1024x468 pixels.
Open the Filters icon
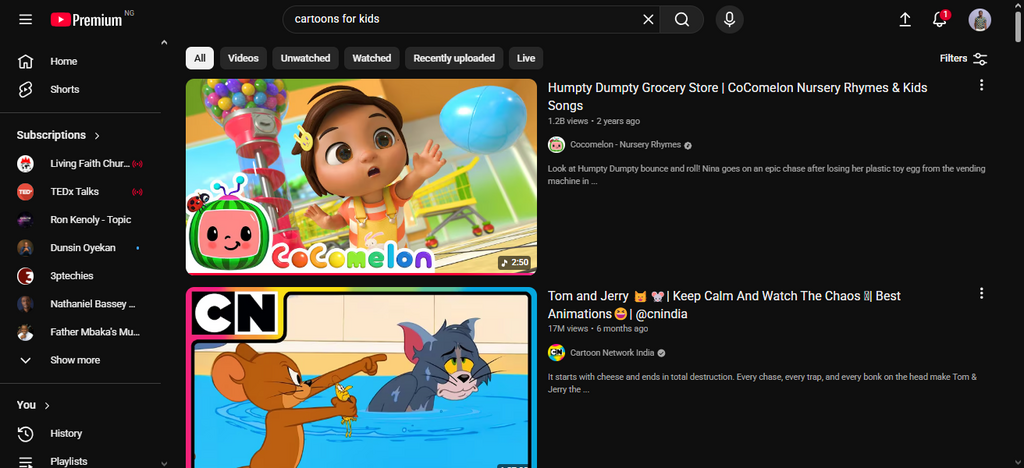pyautogui.click(x=980, y=59)
